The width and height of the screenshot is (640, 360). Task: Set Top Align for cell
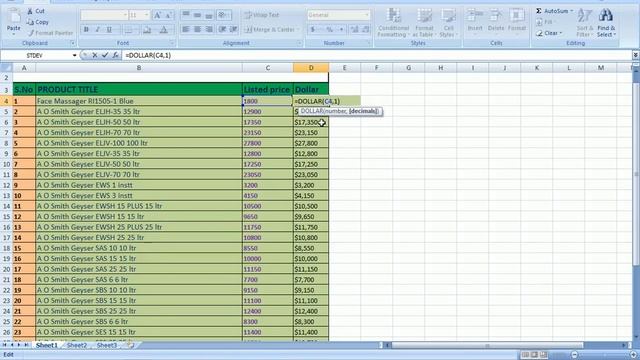(x=186, y=15)
